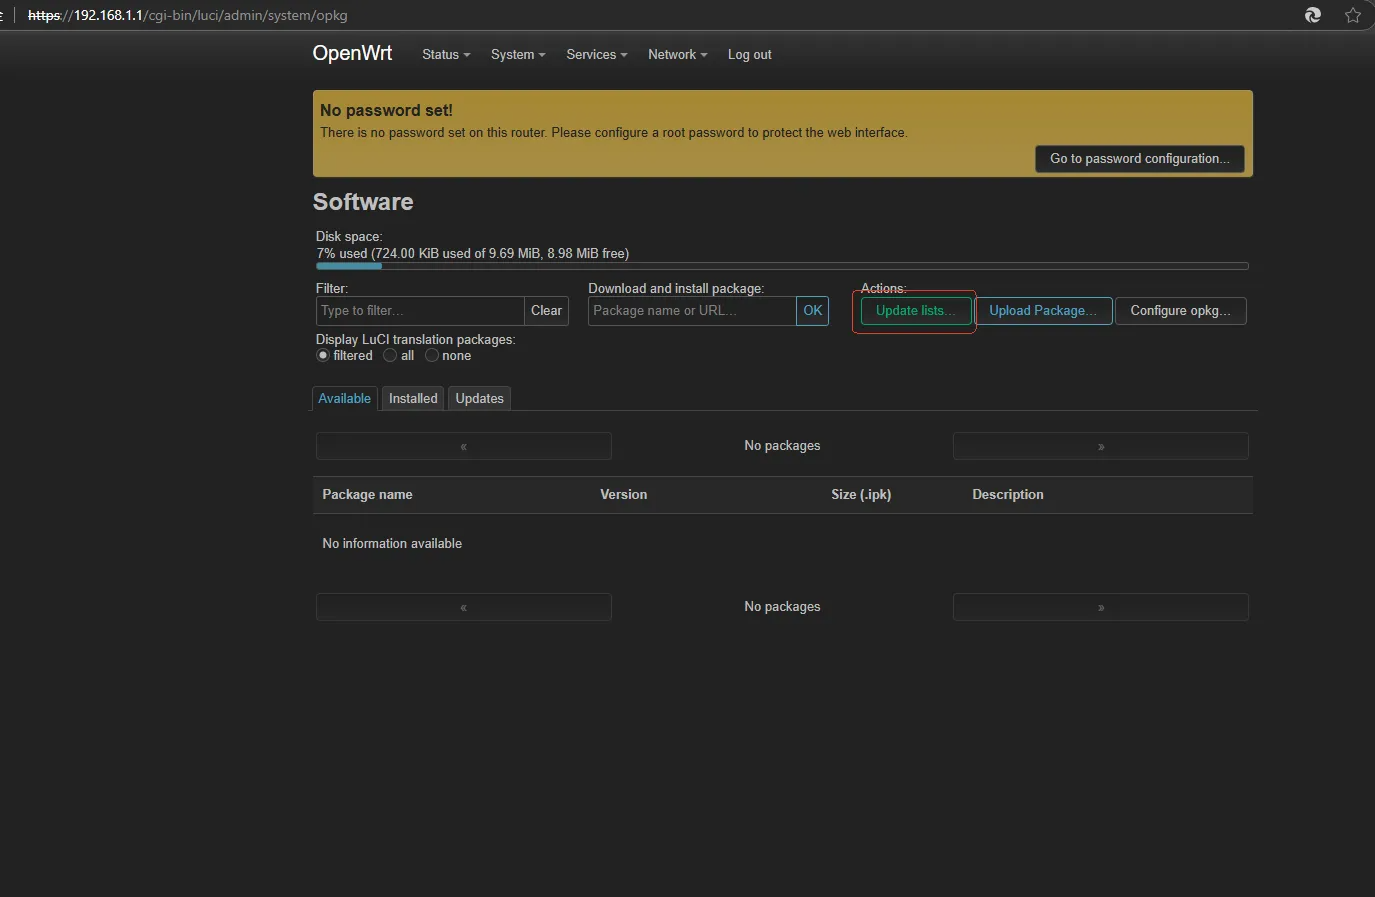Screen dimensions: 1375x897
Task: Select the none translation packages radio
Action: click(432, 356)
